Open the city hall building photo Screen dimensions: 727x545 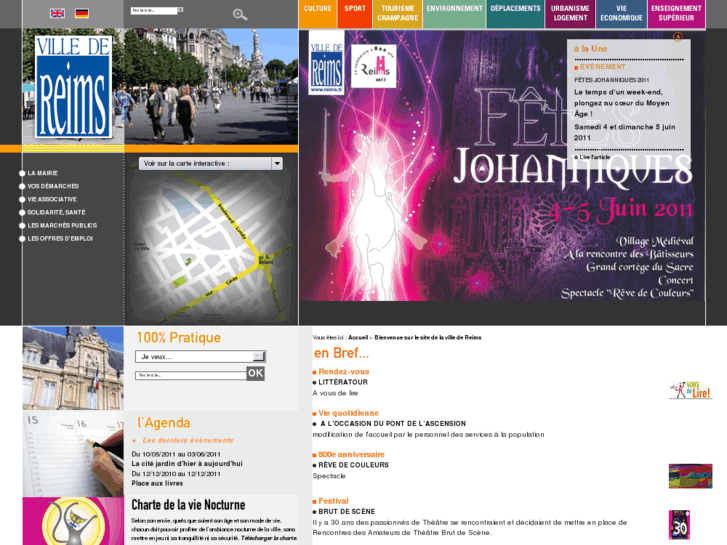pos(73,368)
